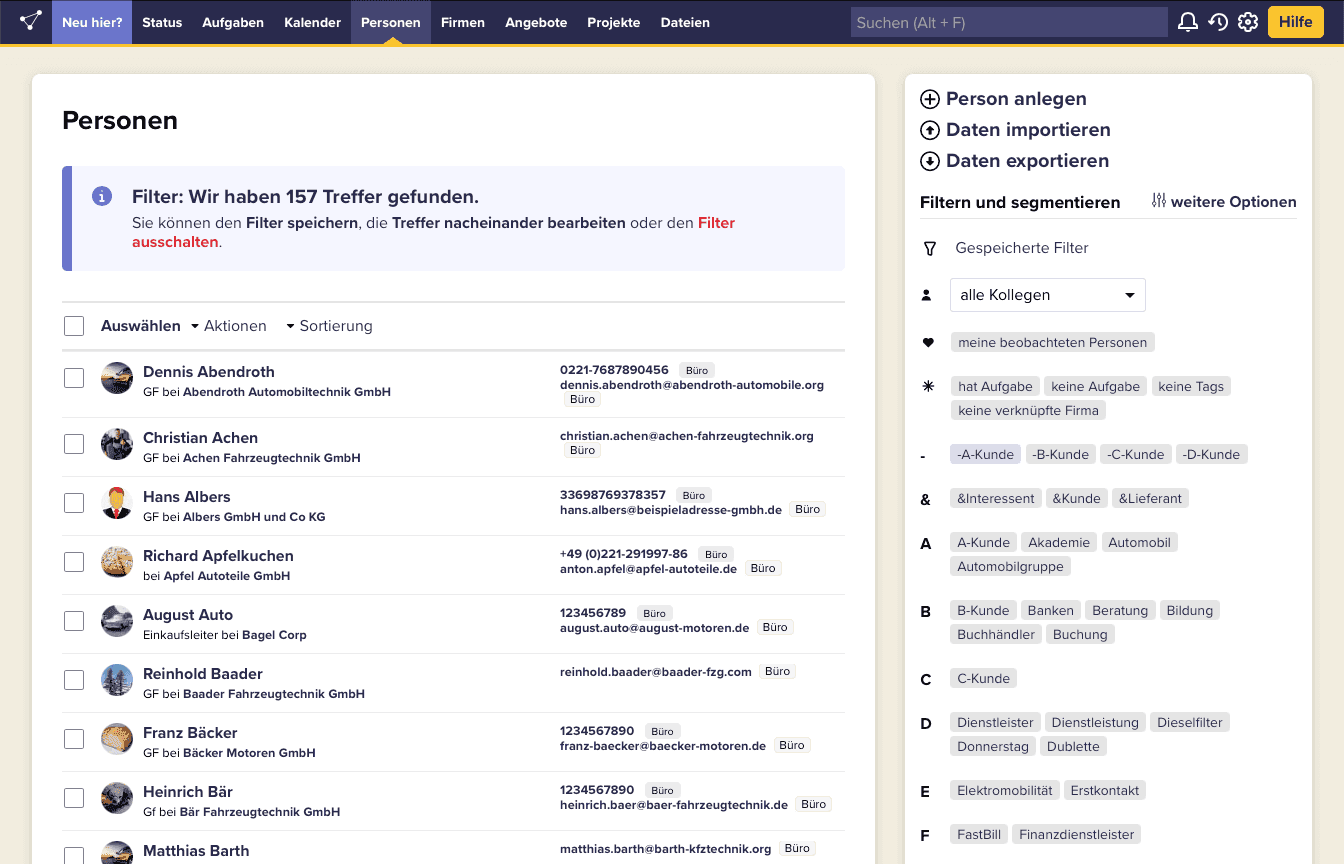The height and width of the screenshot is (864, 1344).
Task: Click the funnel icon beside Gespeicherte Filter
Action: click(x=928, y=247)
